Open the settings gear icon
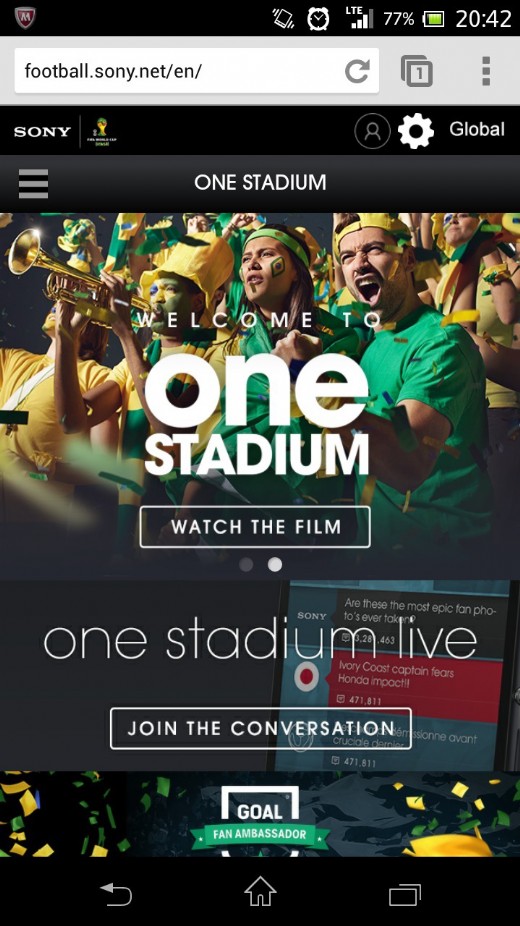 416,131
